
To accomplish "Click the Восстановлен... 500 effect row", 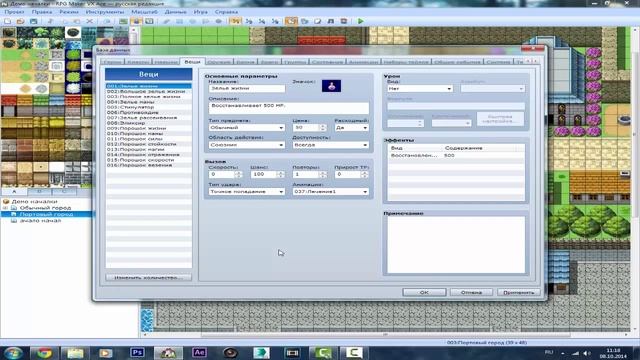I will pos(456,156).
